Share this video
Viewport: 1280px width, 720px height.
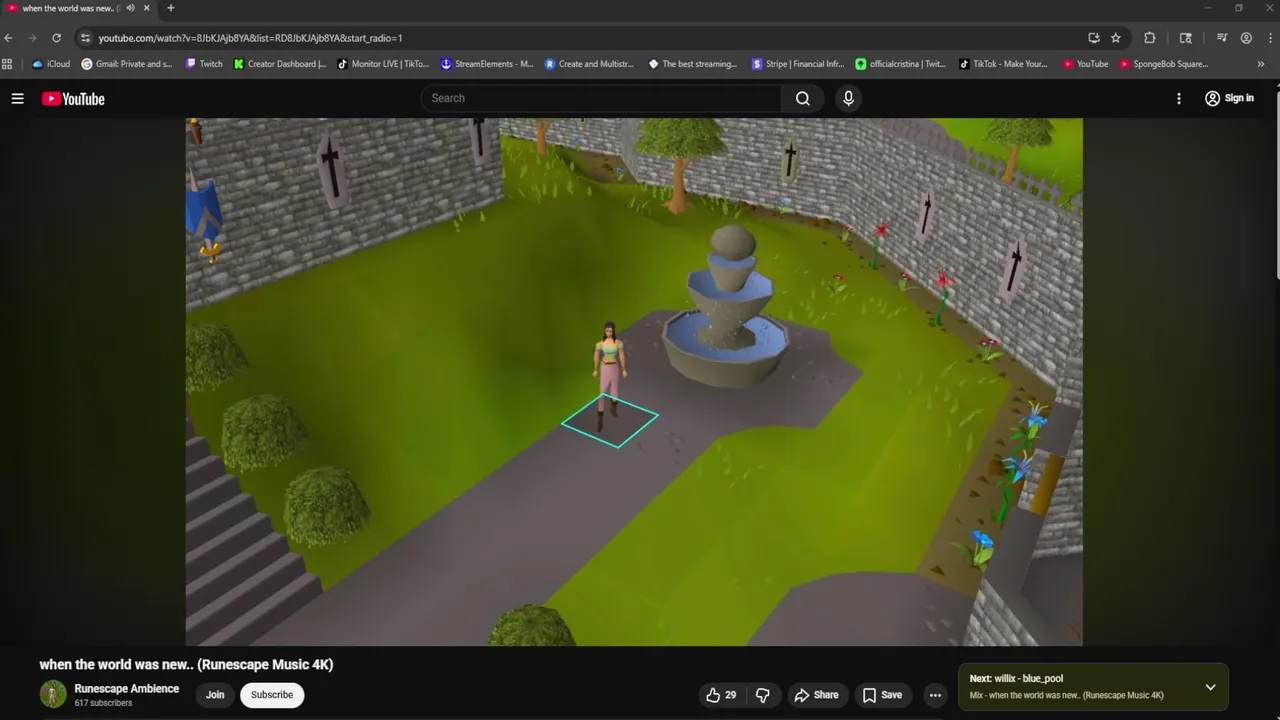click(x=816, y=695)
